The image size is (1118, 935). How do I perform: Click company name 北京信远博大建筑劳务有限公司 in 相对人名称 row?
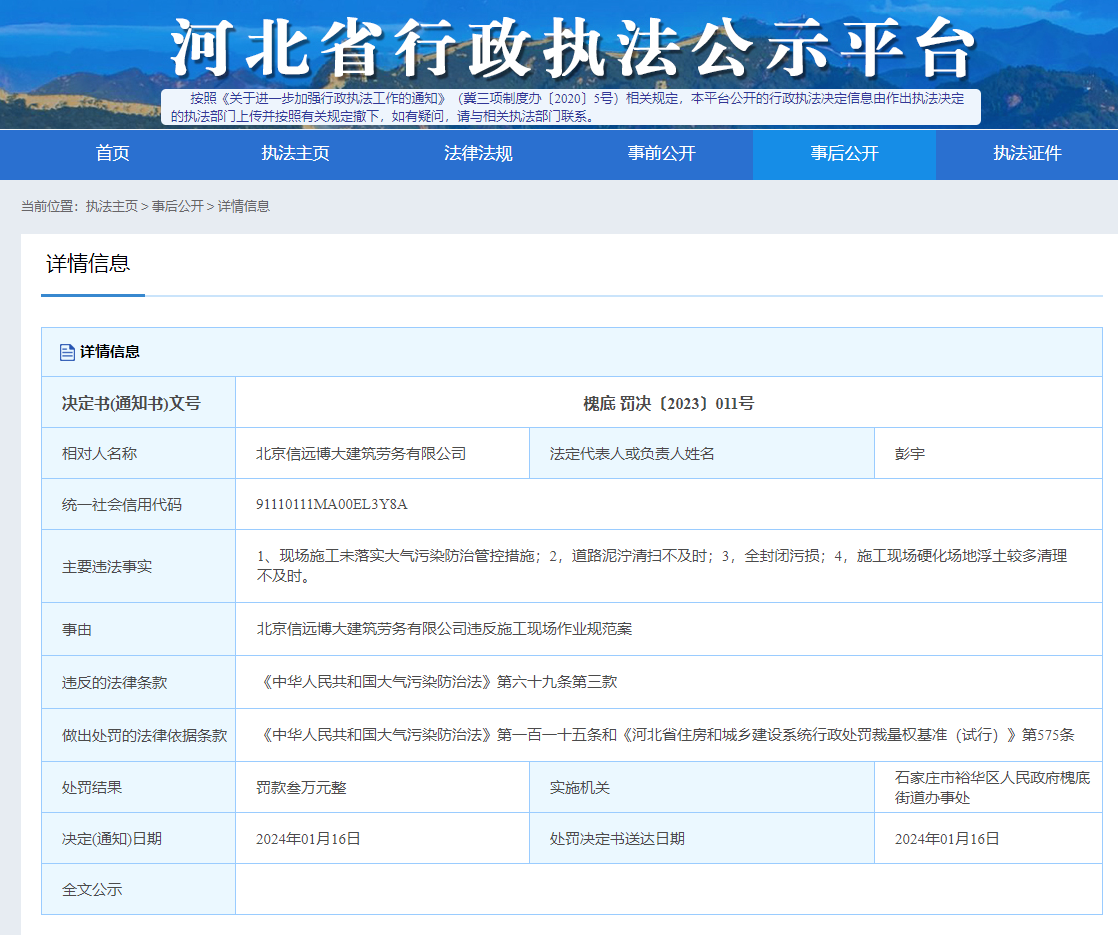[361, 453]
